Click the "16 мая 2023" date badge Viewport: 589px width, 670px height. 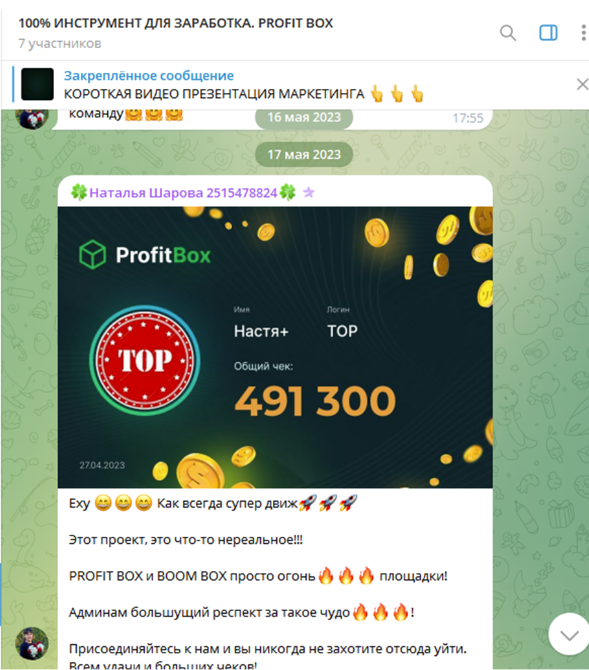[x=304, y=118]
